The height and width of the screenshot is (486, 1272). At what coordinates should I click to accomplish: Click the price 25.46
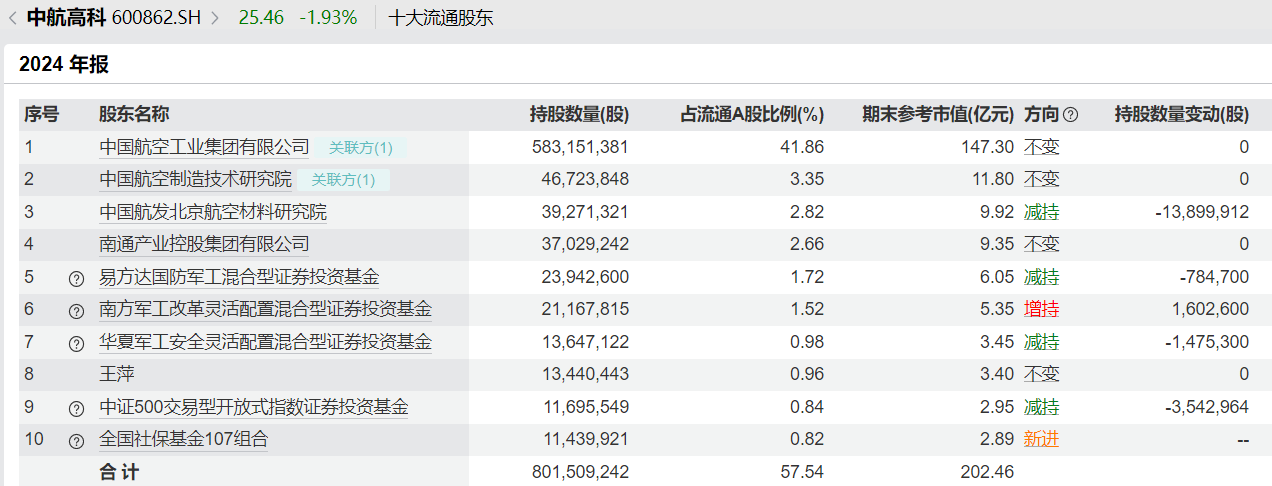(260, 17)
